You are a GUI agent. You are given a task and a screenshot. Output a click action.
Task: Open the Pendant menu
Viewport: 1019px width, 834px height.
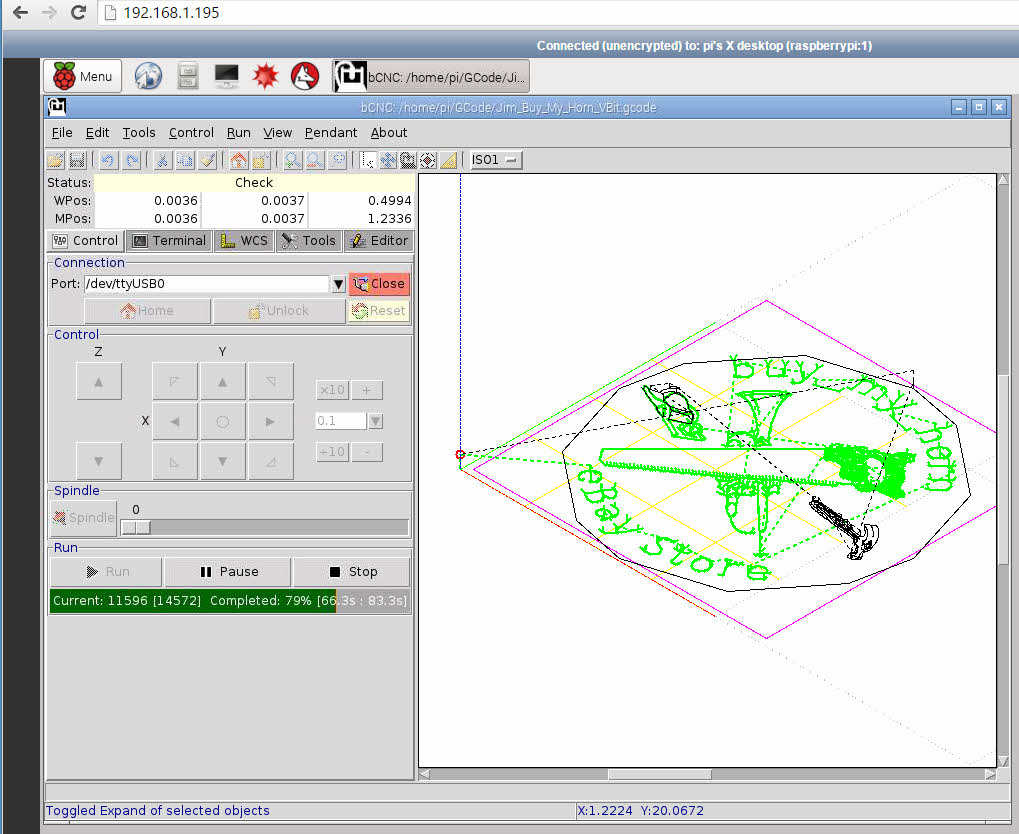[331, 132]
